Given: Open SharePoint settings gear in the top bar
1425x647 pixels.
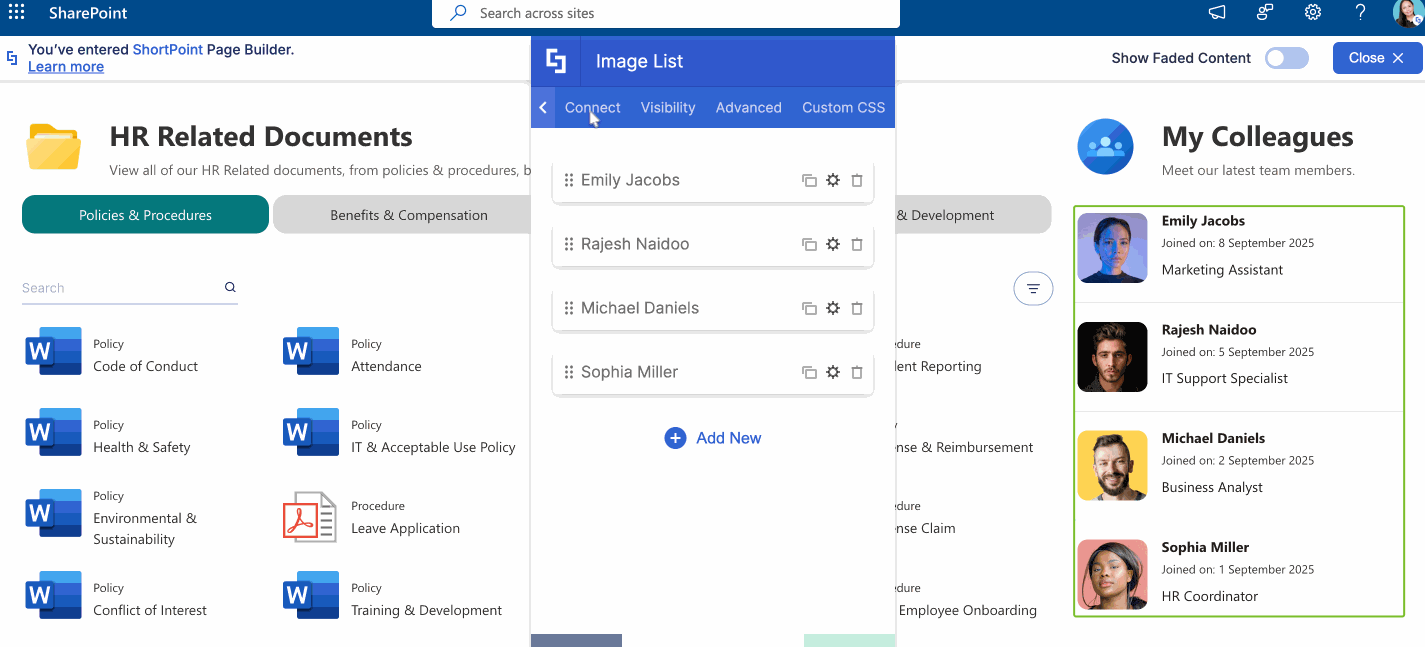Looking at the screenshot, I should [x=1312, y=13].
